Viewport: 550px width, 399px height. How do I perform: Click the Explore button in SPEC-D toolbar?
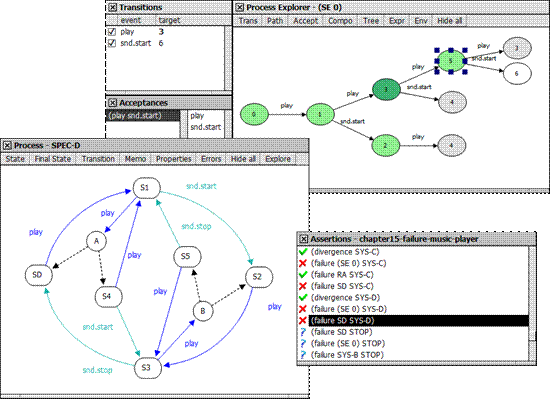point(278,159)
